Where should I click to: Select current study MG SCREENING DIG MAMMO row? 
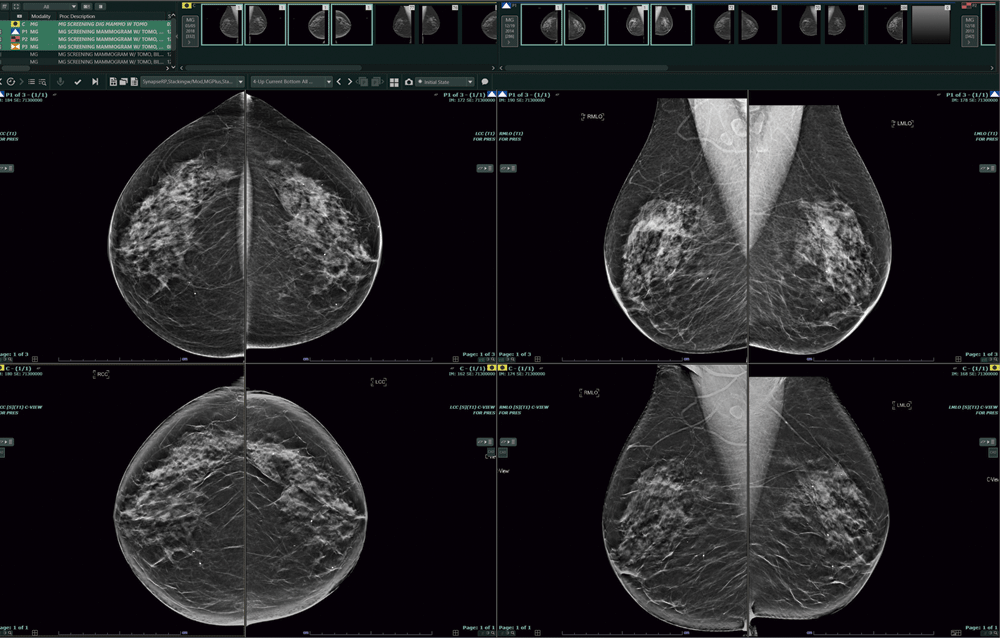(100, 24)
